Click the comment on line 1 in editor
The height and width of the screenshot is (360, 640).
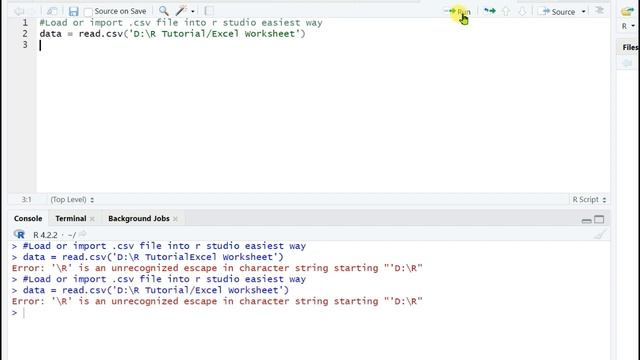click(x=181, y=23)
